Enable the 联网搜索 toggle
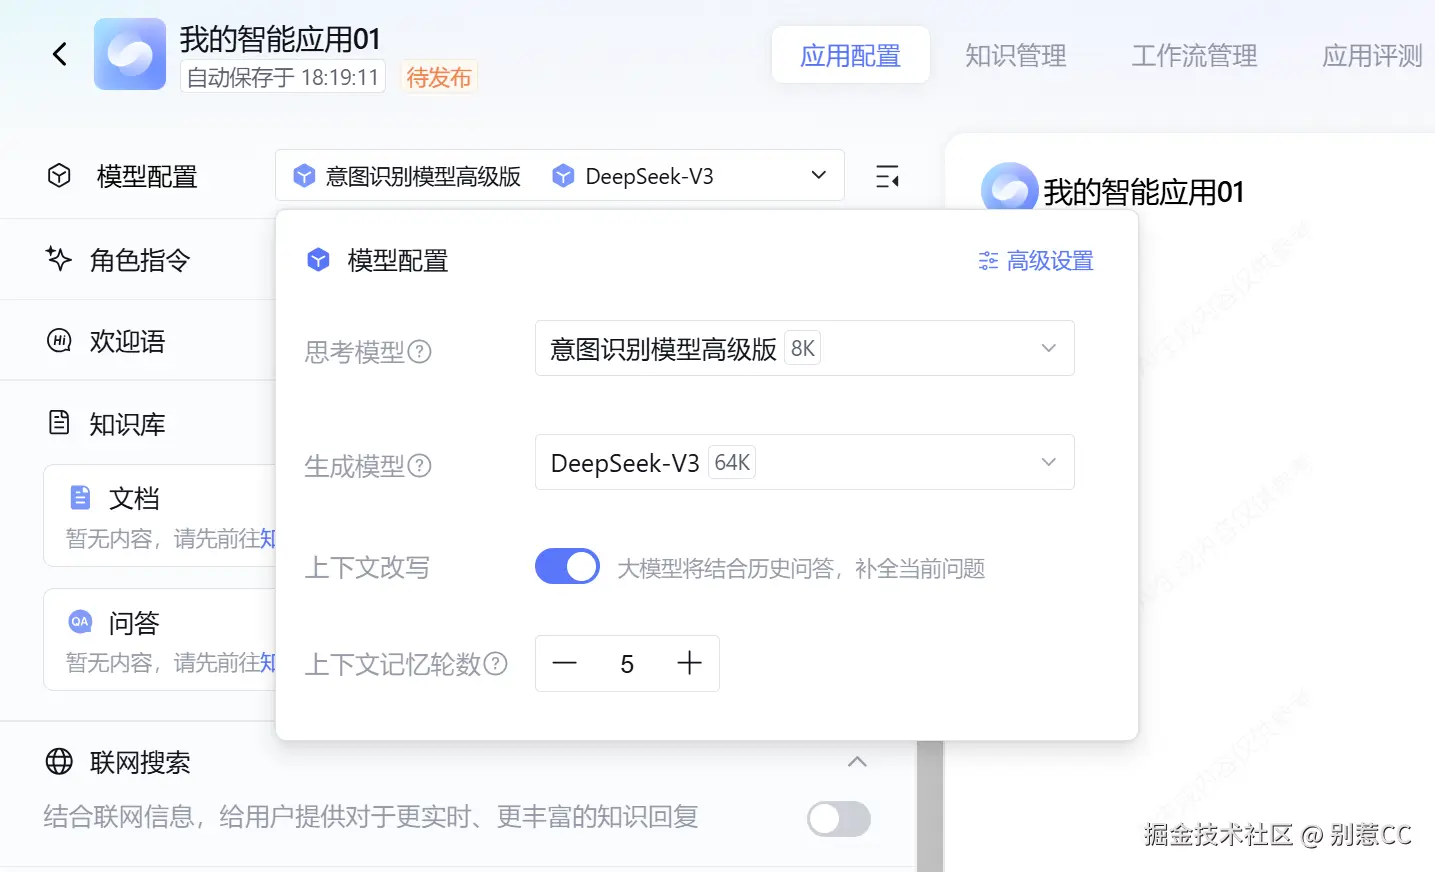The image size is (1435, 872). tap(839, 819)
